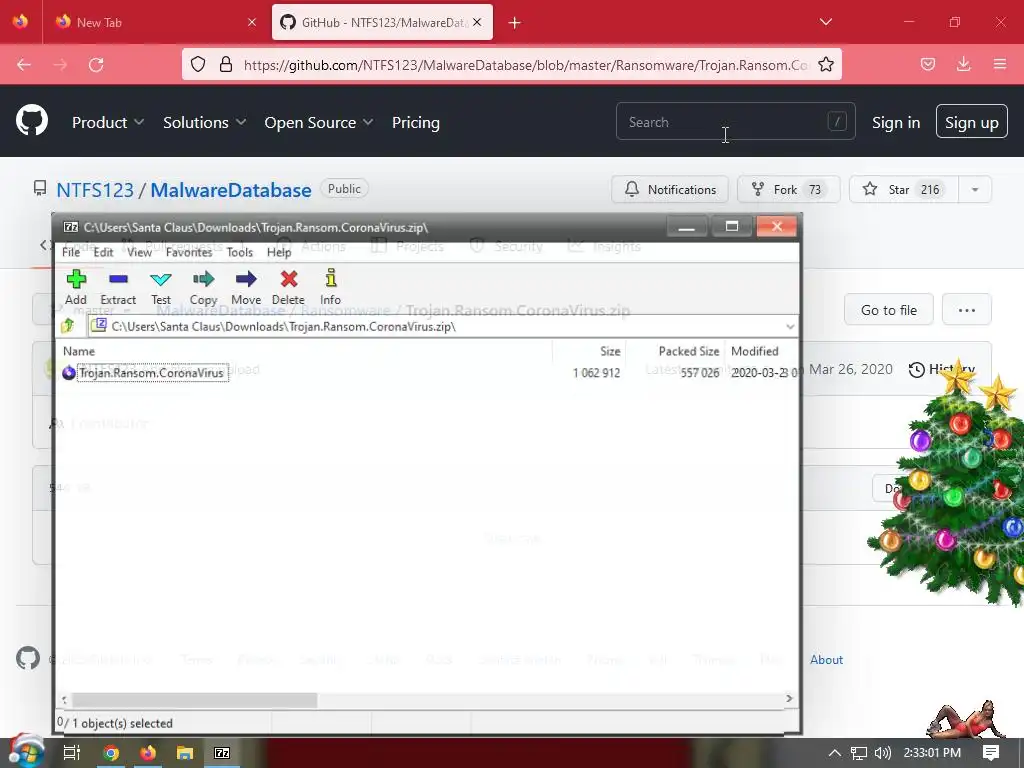Expand the Product dropdown on GitHub
1024x768 pixels.
point(108,122)
